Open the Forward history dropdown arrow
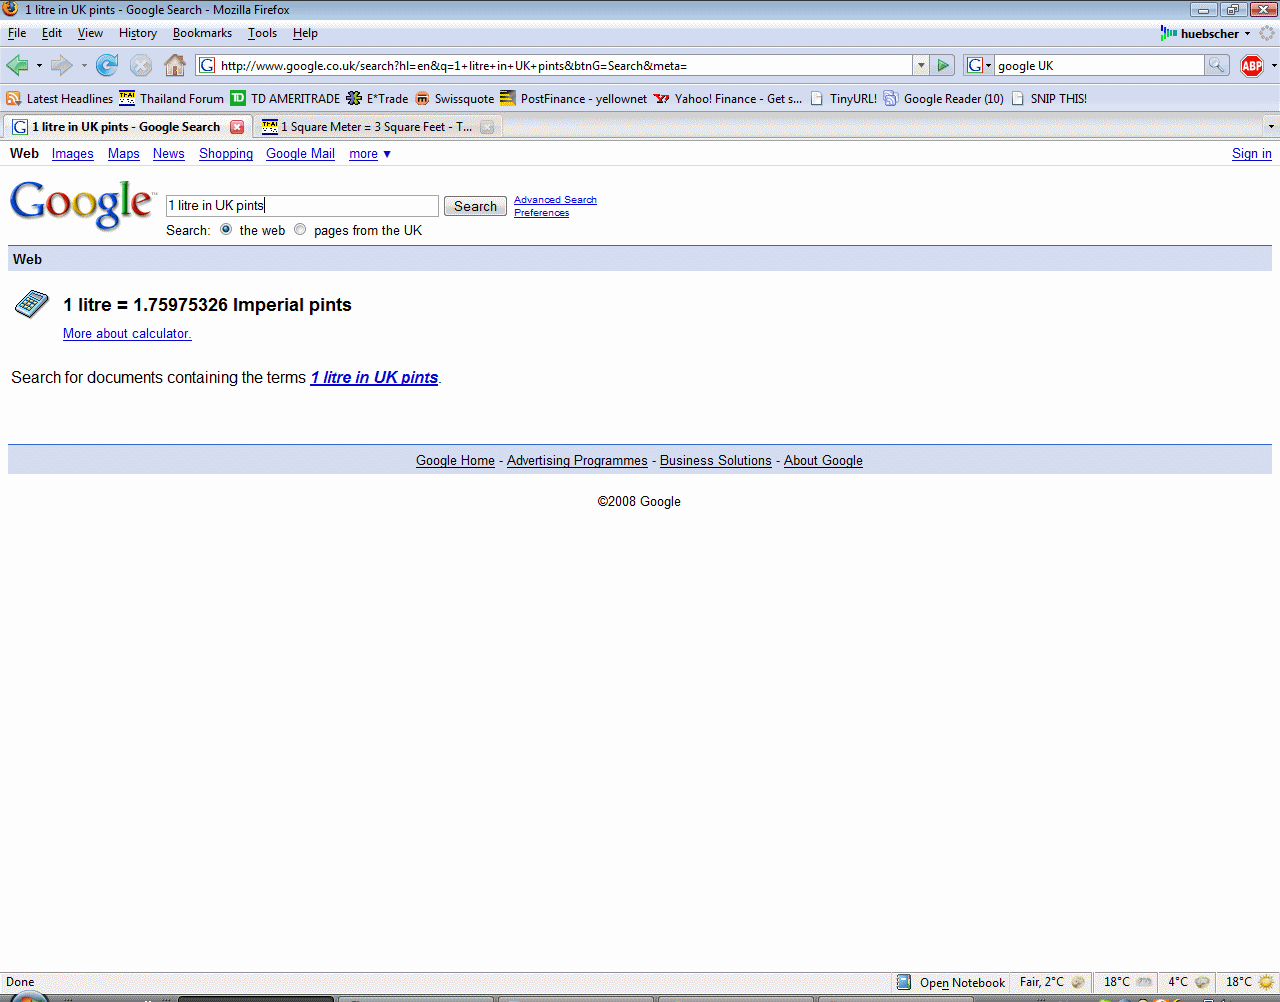Screen dimensions: 1280x1002 [x=84, y=65]
